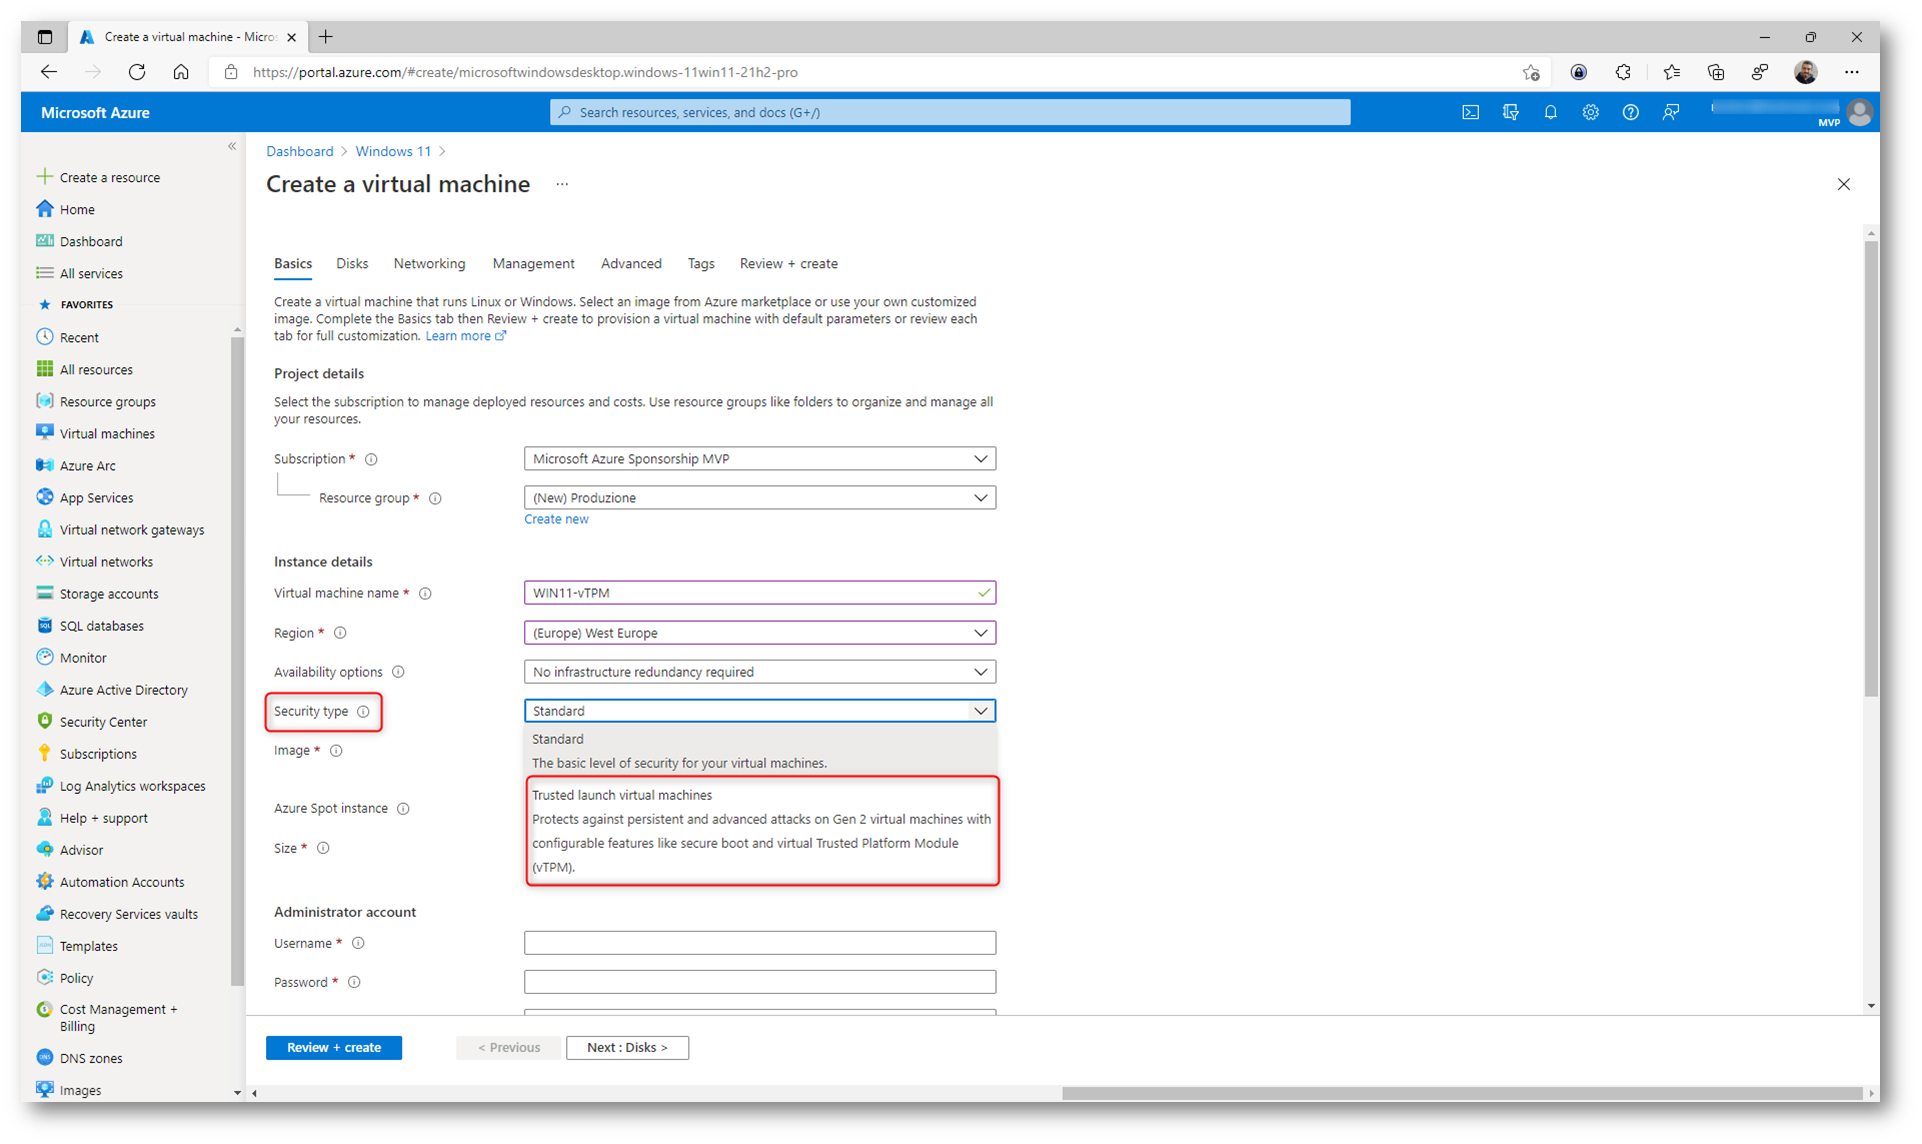Click the Azure search bar
1922x1144 pixels.
(x=950, y=112)
